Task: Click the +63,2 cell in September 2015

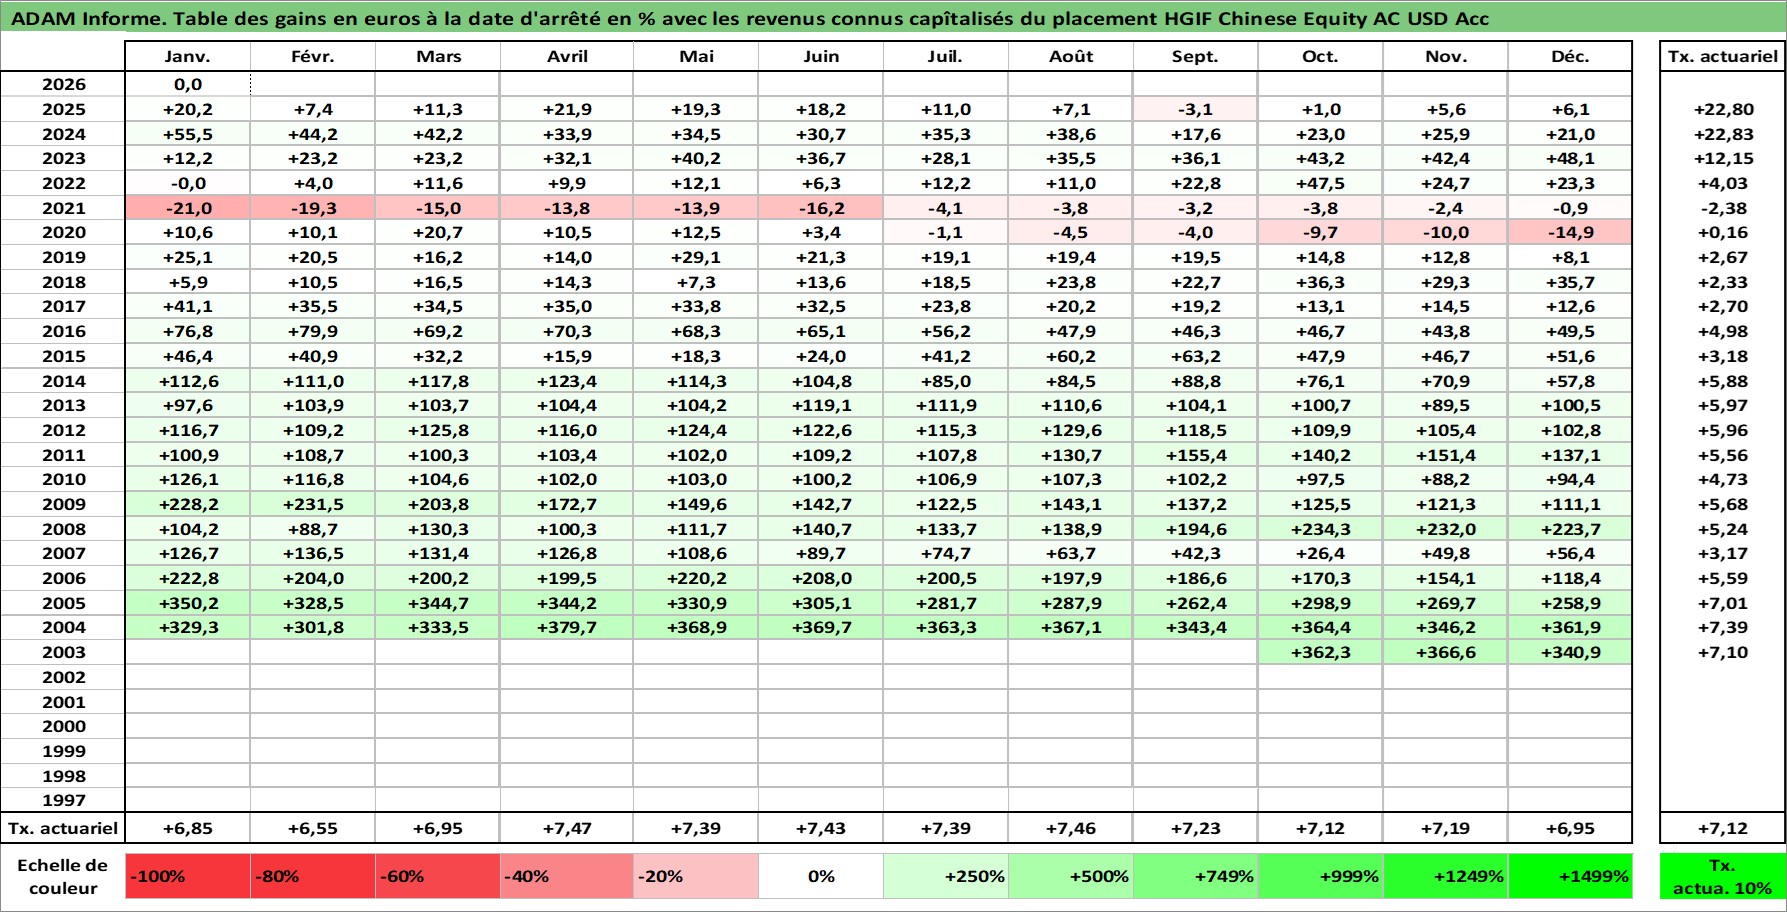Action: pyautogui.click(x=1195, y=356)
